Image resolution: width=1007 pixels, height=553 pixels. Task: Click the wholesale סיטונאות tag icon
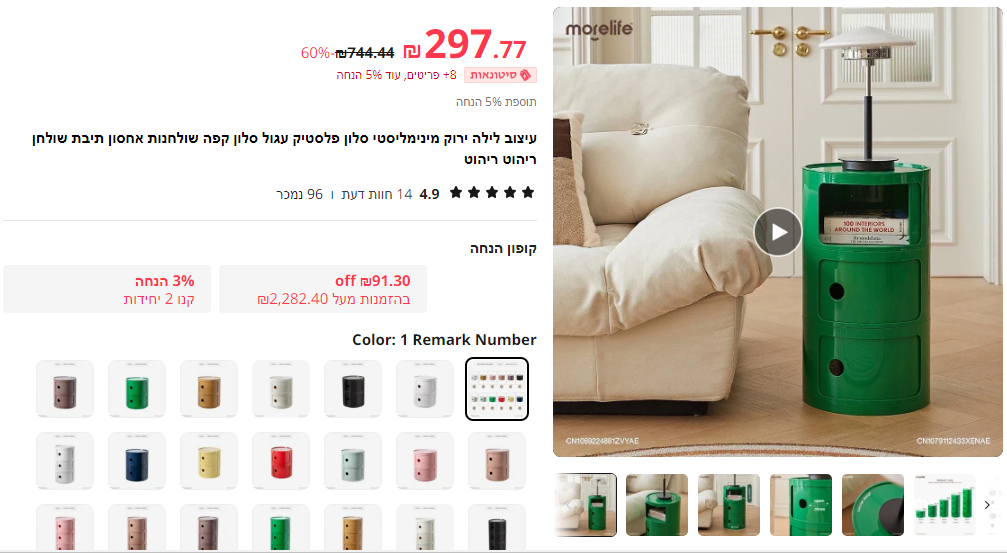(525, 75)
